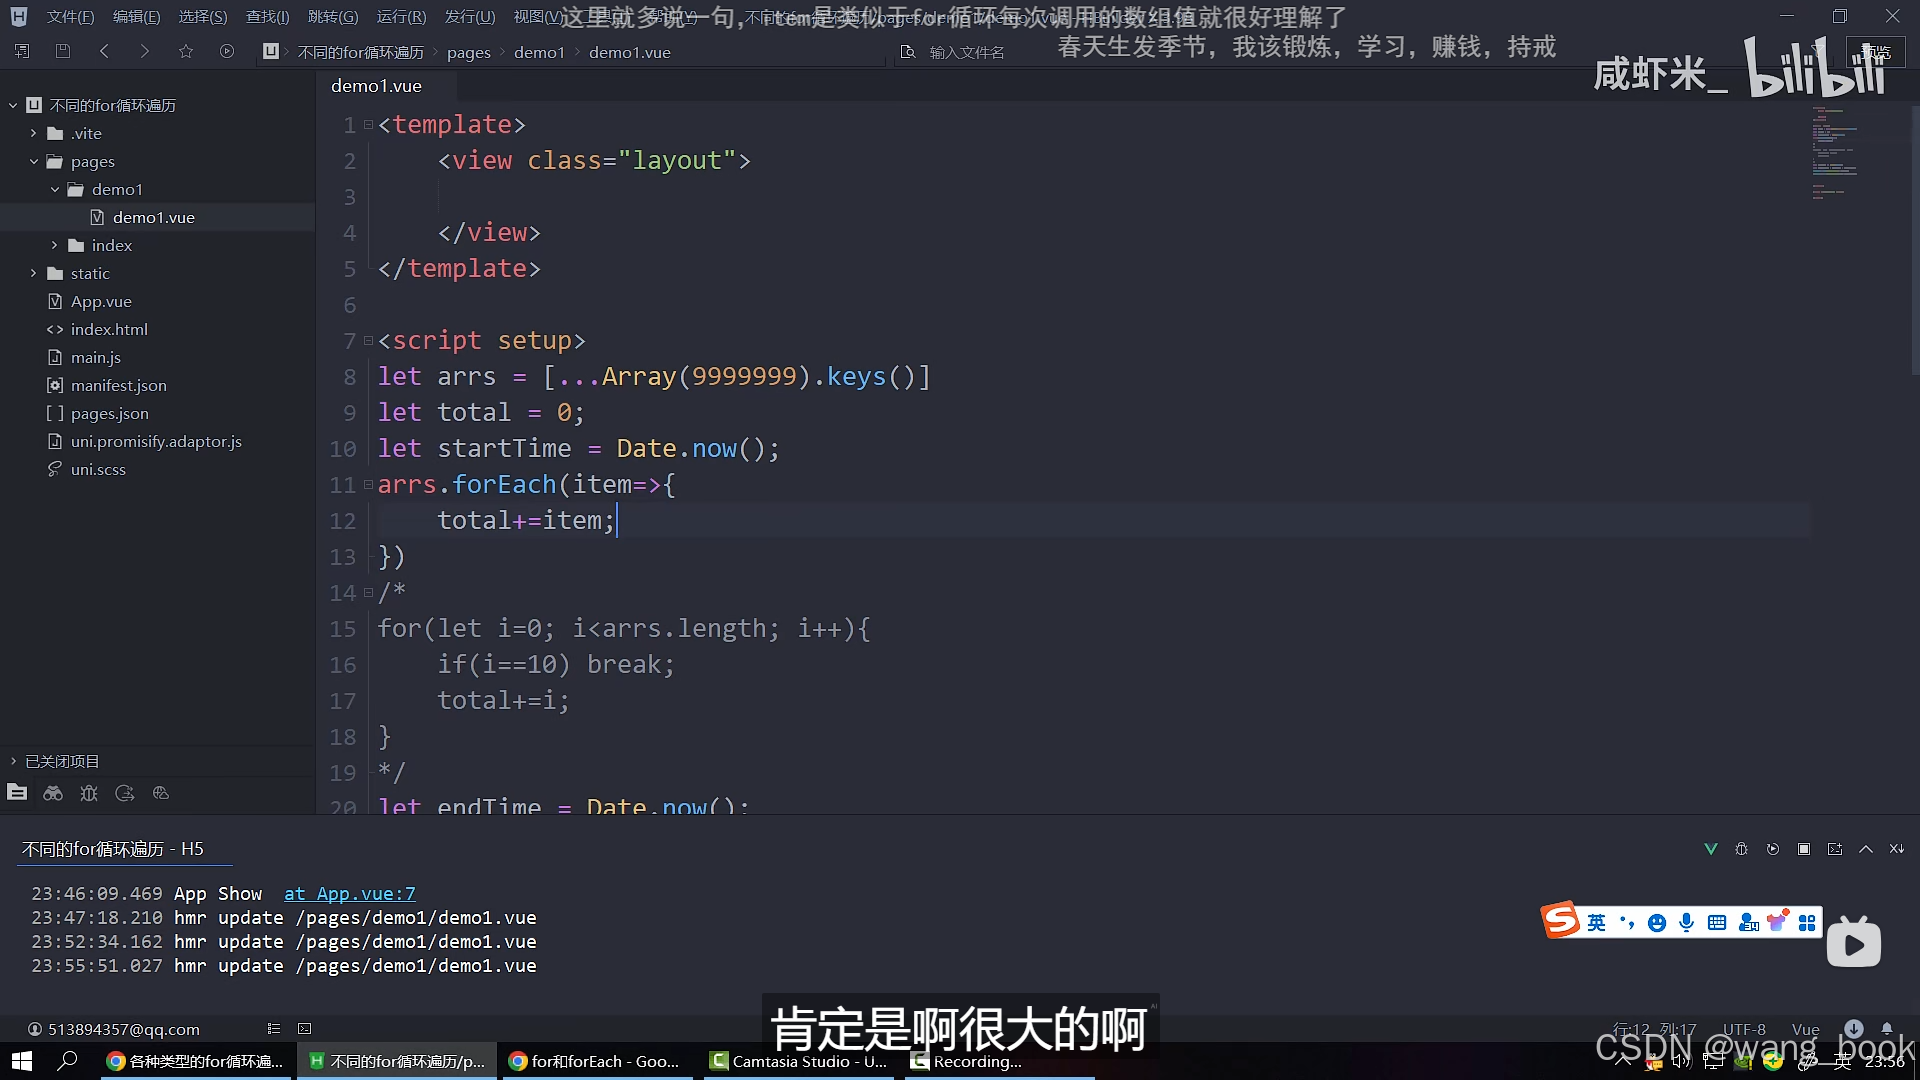
Task: Open the 查找(I) menu
Action: click(268, 17)
